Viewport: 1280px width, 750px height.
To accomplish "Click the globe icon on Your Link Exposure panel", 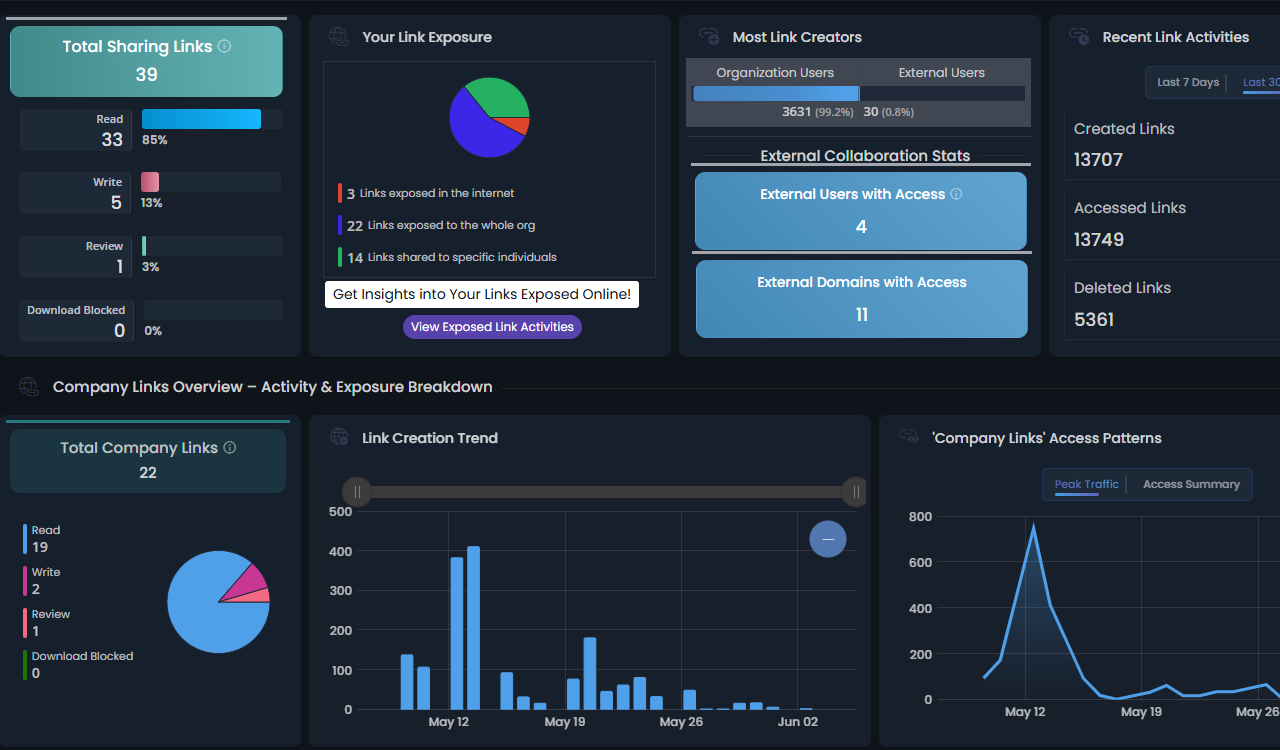I will tap(338, 36).
